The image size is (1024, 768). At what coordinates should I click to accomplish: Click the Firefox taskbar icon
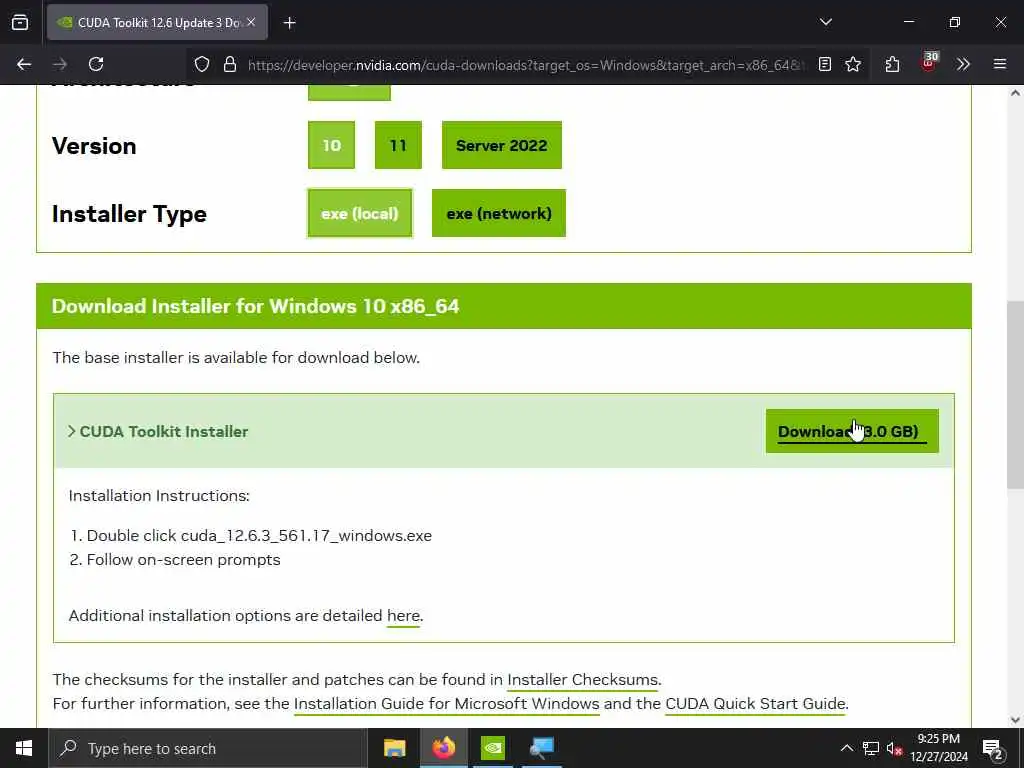[443, 748]
